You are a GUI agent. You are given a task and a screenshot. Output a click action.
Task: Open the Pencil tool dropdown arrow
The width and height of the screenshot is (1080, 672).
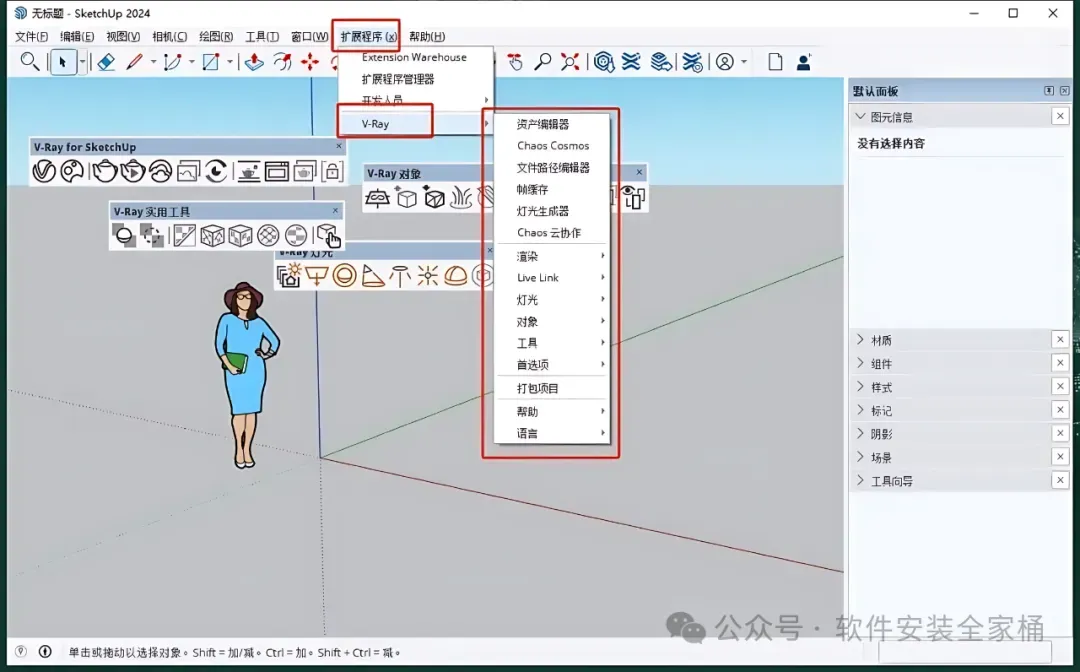point(153,62)
